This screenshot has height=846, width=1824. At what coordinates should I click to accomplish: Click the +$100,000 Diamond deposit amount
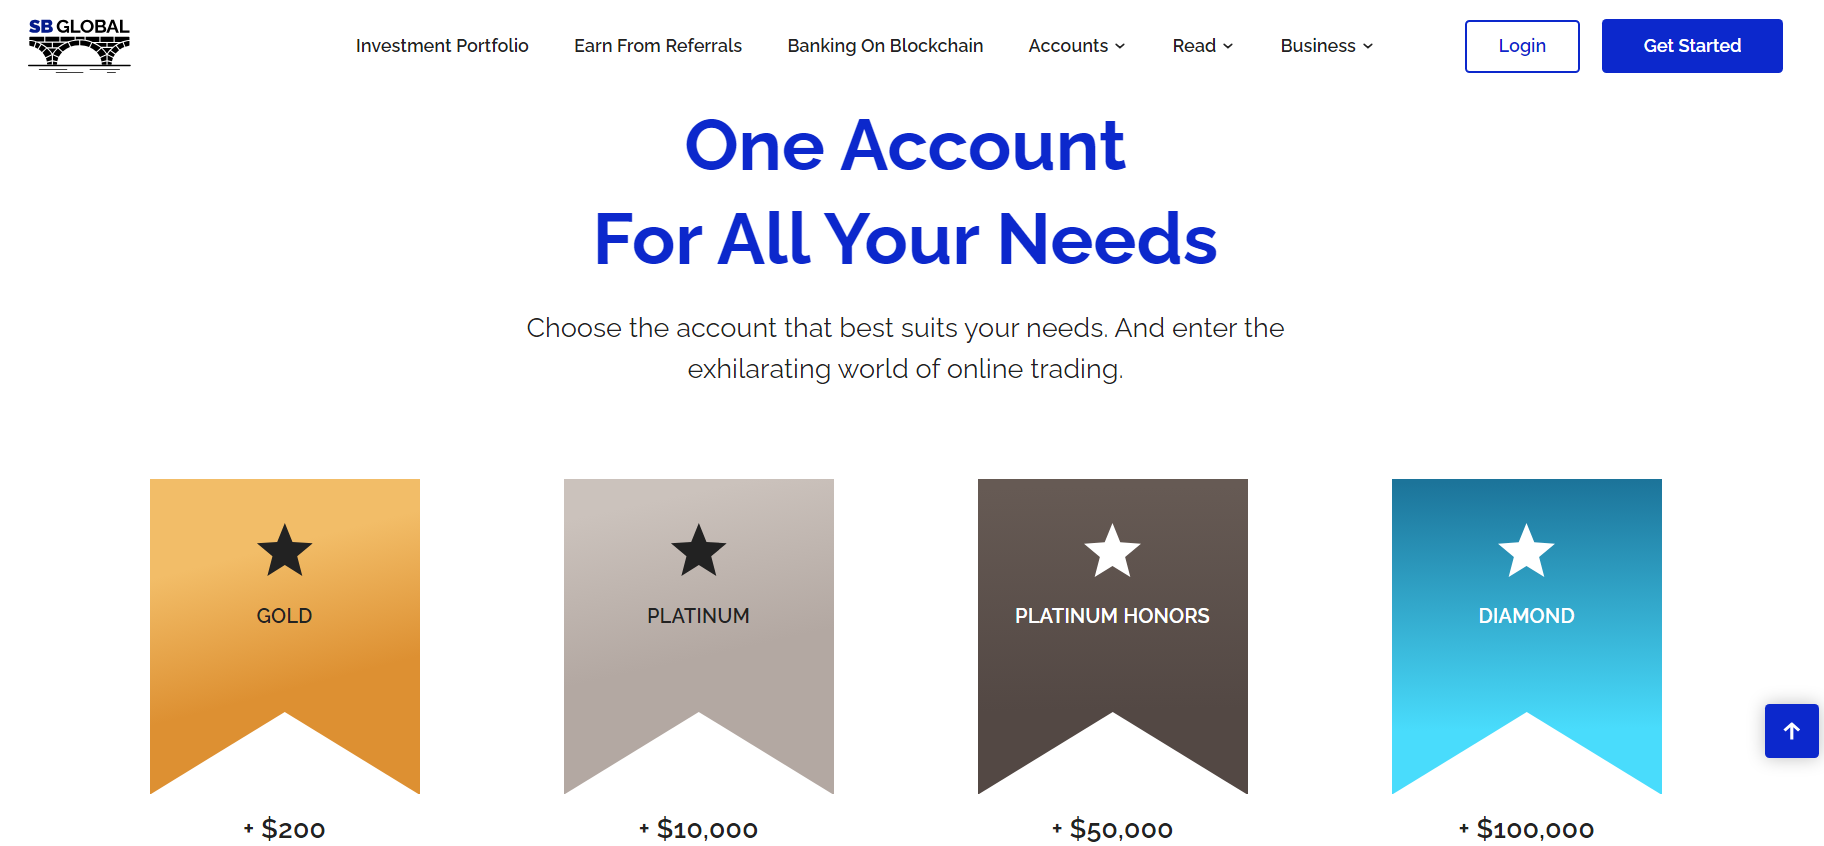click(1526, 829)
